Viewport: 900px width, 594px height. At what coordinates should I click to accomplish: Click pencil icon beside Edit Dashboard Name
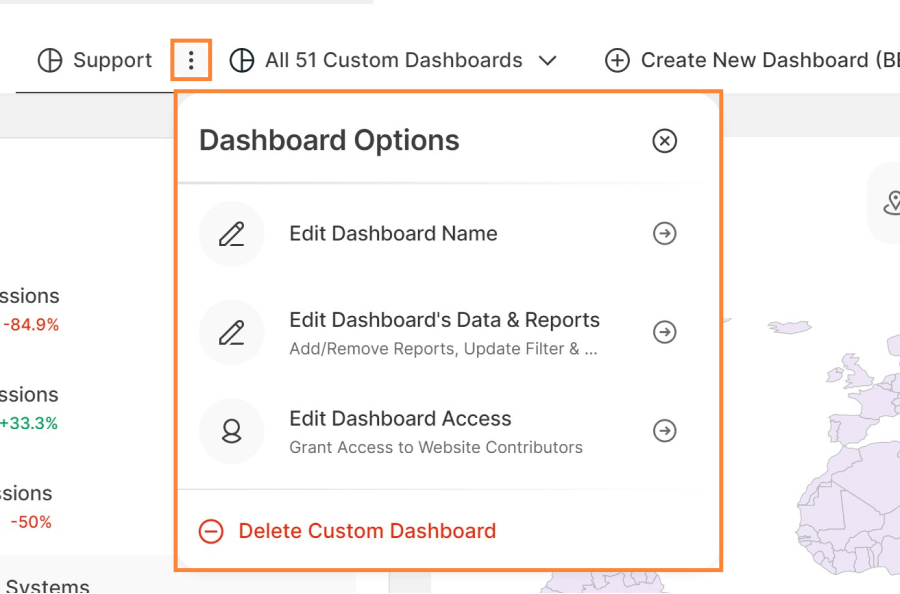[232, 234]
